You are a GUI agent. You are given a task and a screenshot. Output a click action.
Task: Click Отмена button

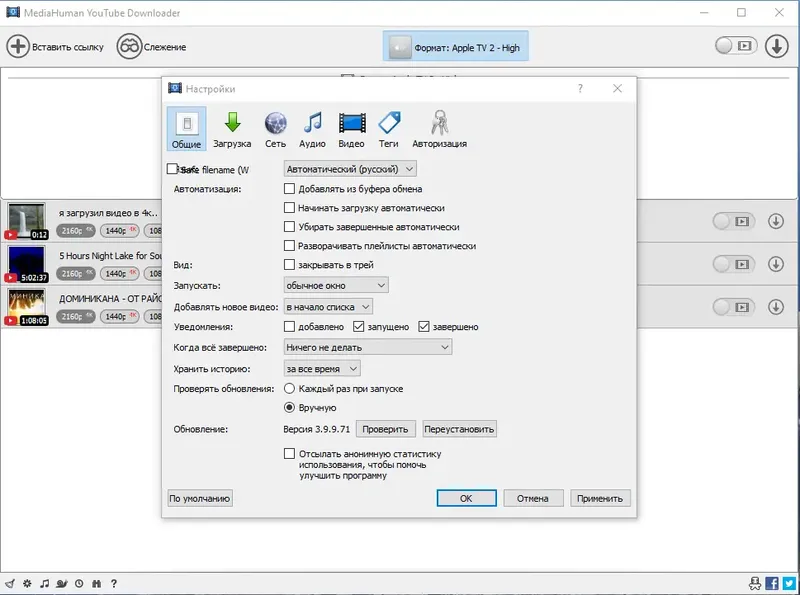tap(533, 498)
